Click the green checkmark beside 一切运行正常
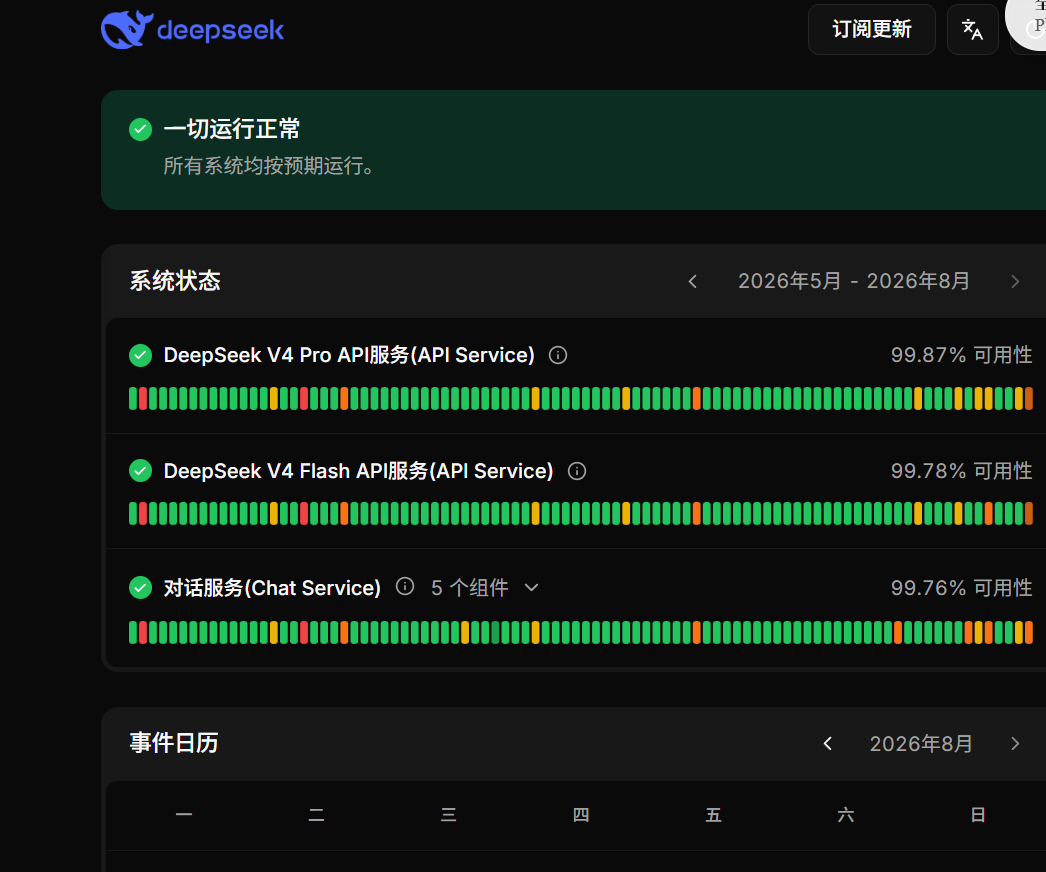1046x872 pixels. tap(140, 129)
